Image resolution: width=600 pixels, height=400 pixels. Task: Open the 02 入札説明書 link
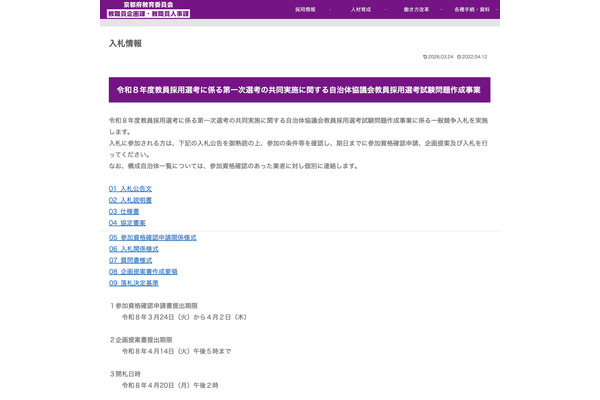[x=130, y=200]
